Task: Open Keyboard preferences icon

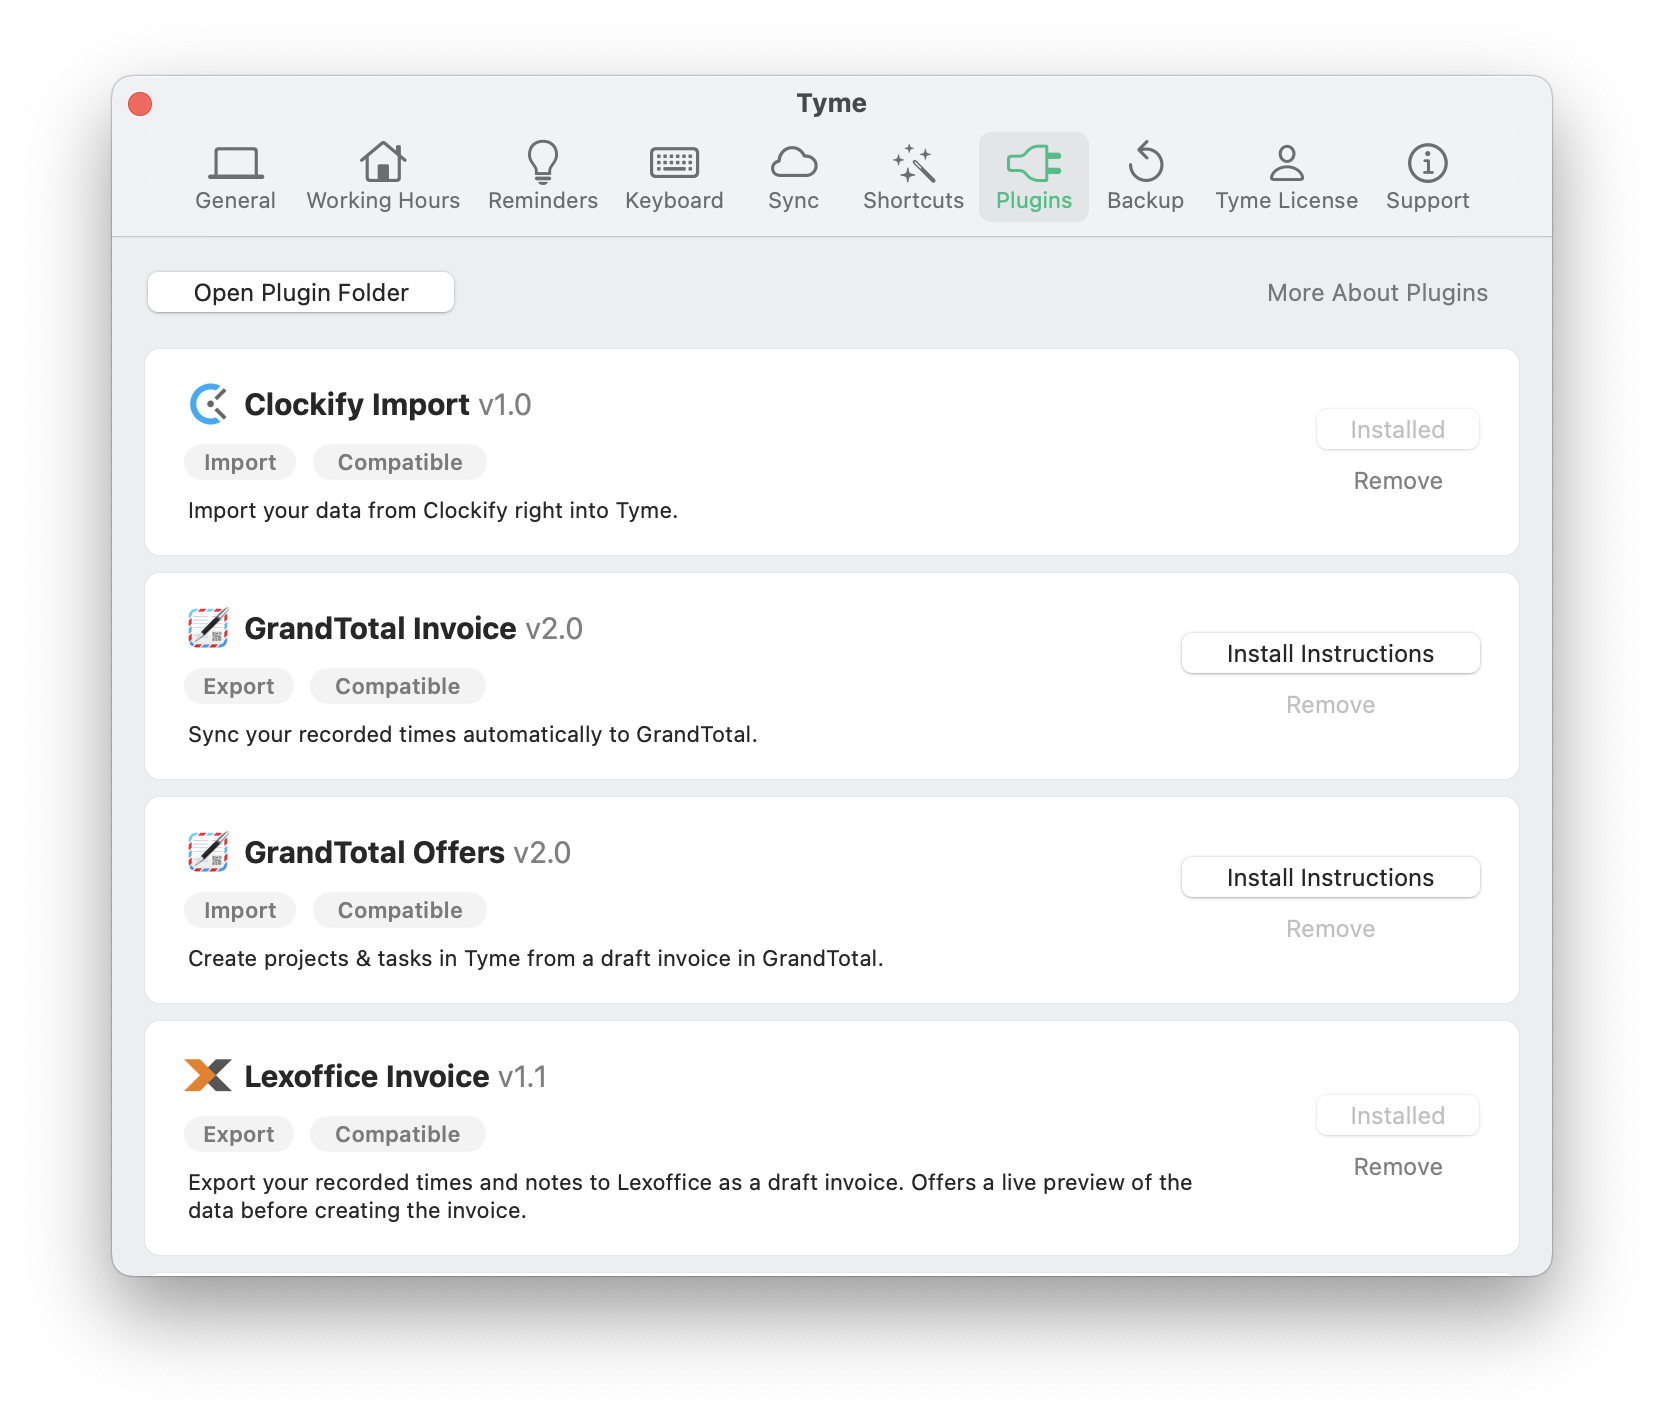Action: pyautogui.click(x=674, y=162)
